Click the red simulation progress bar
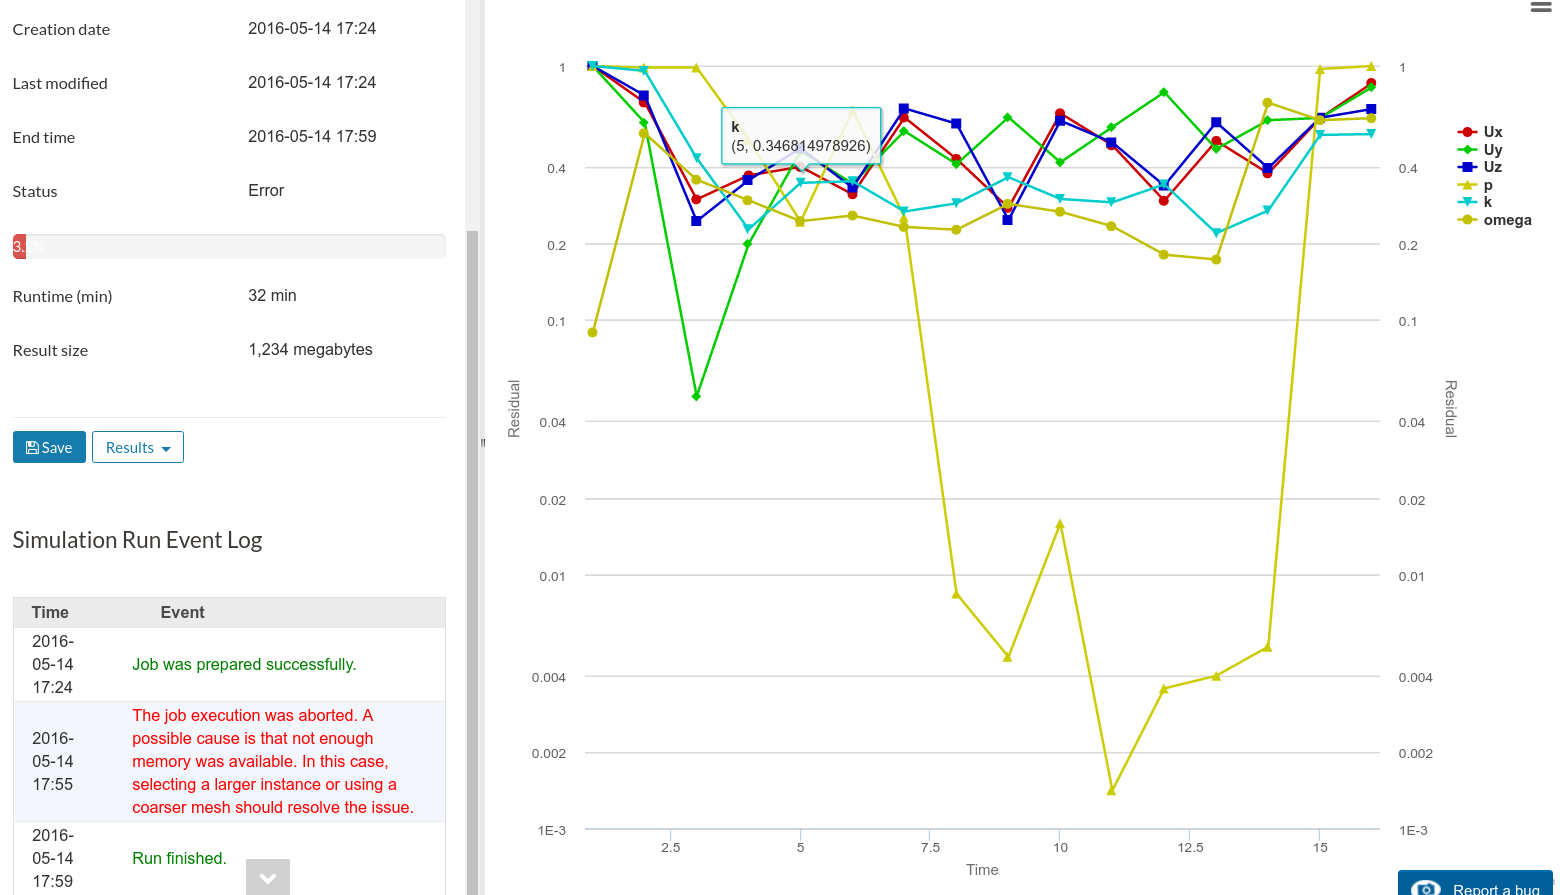This screenshot has width=1560, height=895. (x=20, y=246)
